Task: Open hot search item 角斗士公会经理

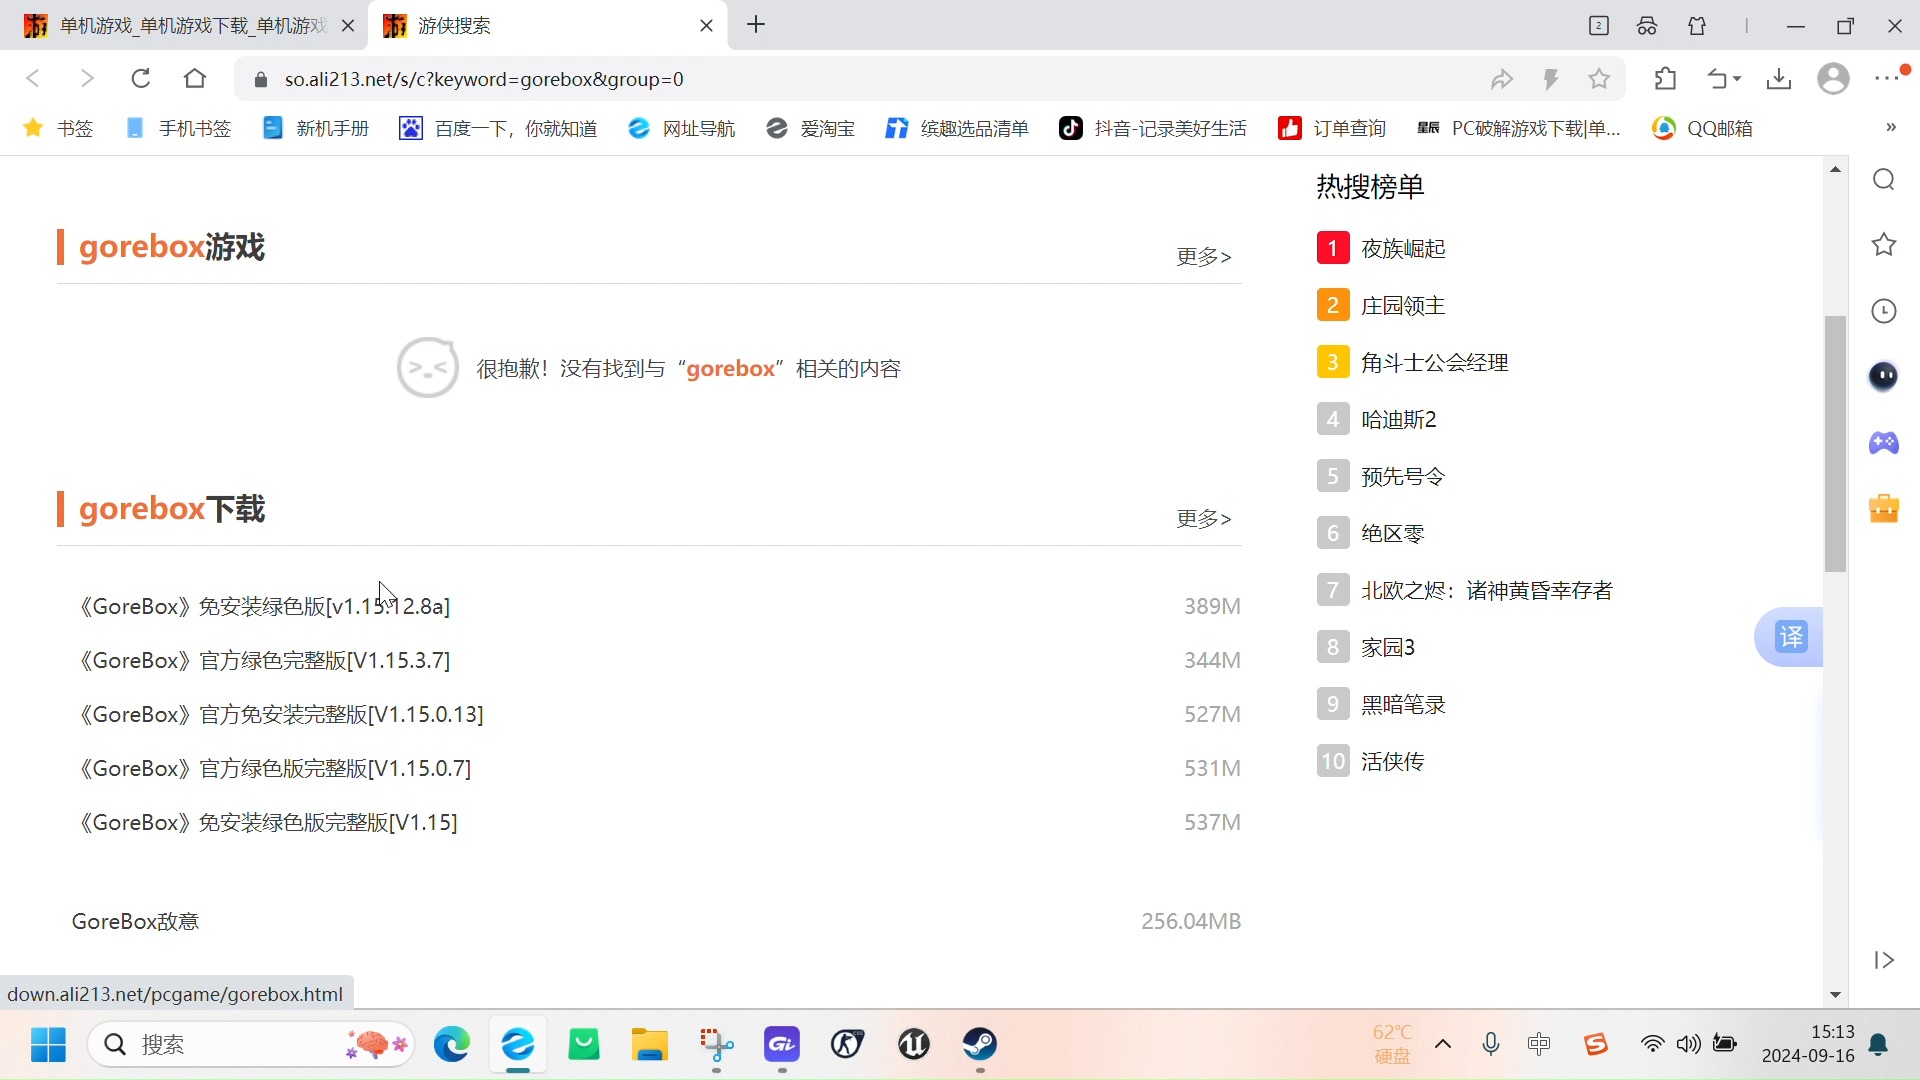Action: click(x=1434, y=362)
